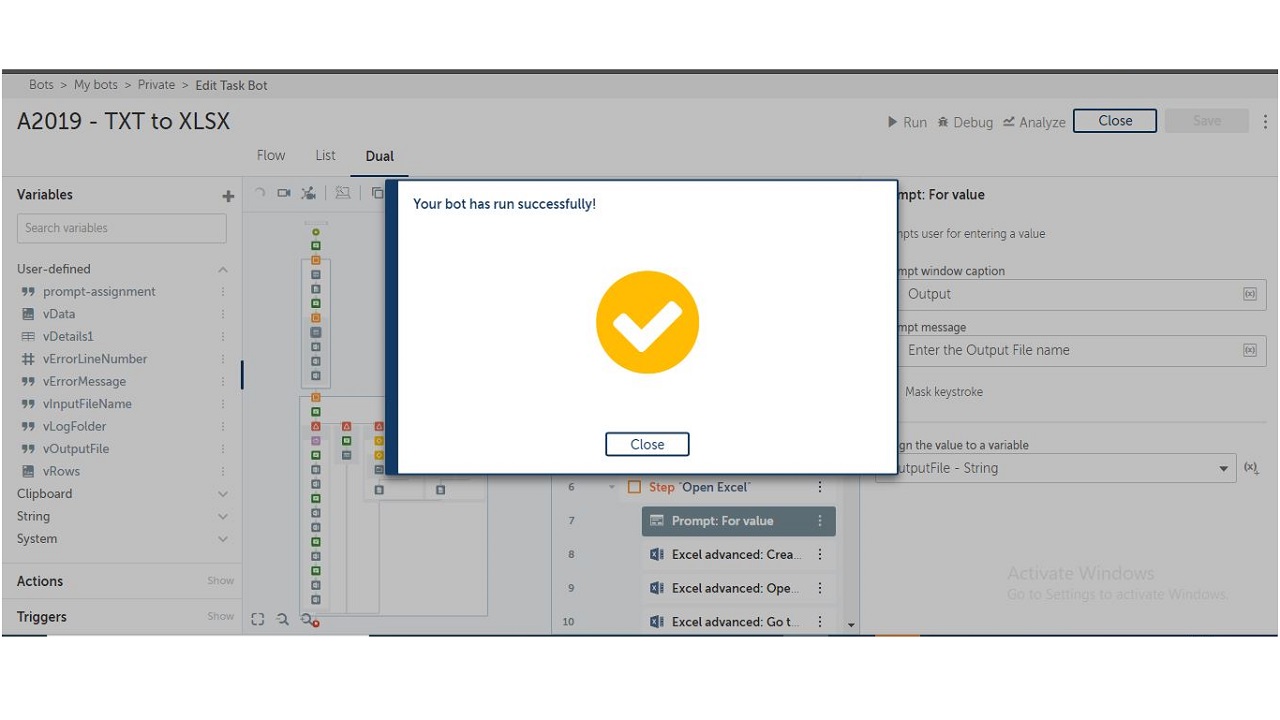
Task: Show the Actions panel
Action: click(220, 581)
